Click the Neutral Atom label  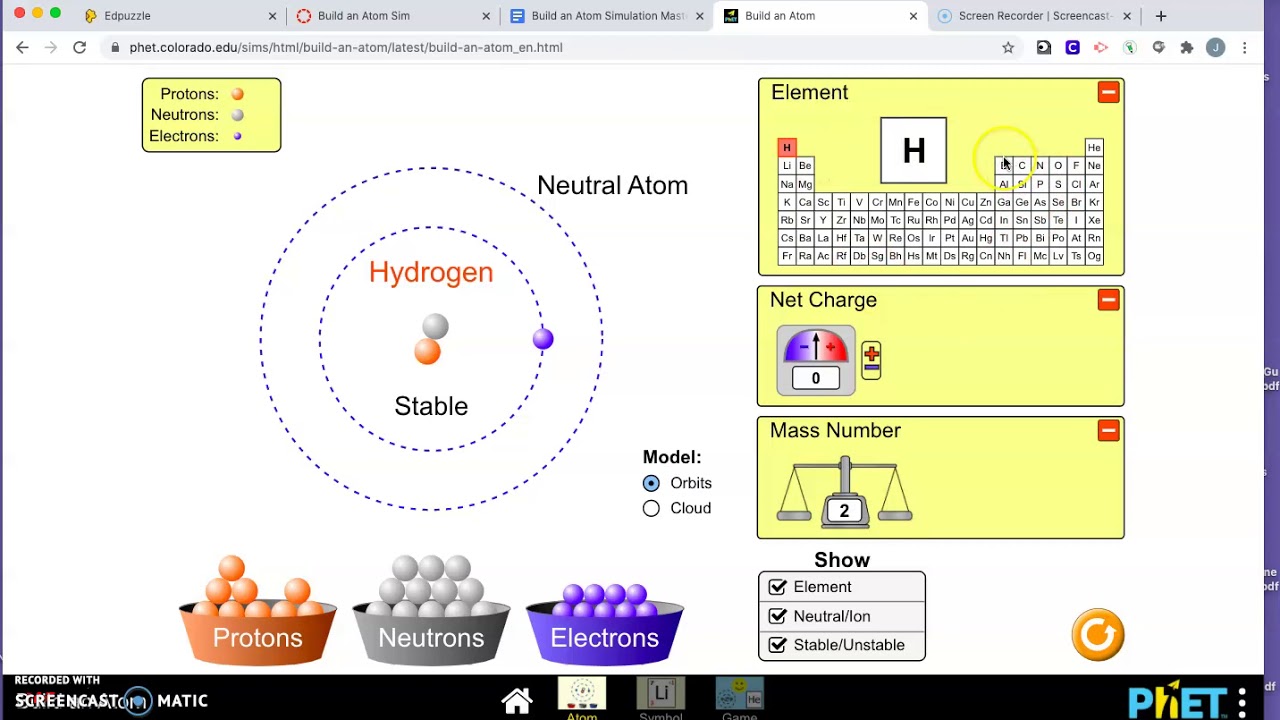coord(612,185)
